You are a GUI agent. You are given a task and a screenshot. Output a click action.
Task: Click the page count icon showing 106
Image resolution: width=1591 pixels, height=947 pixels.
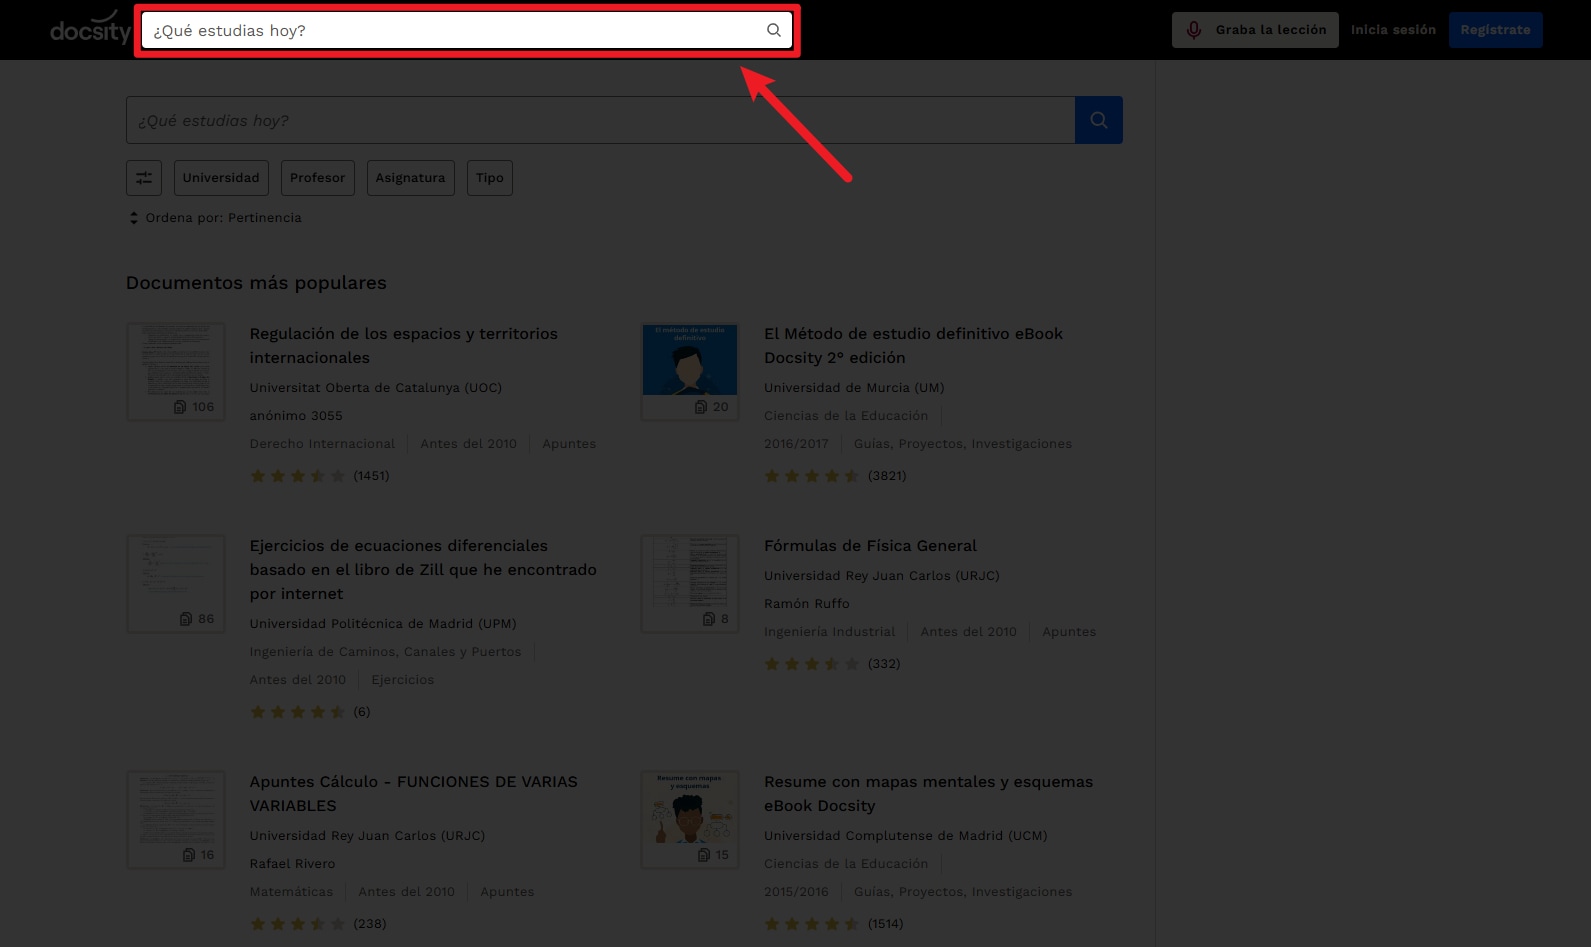coord(180,407)
